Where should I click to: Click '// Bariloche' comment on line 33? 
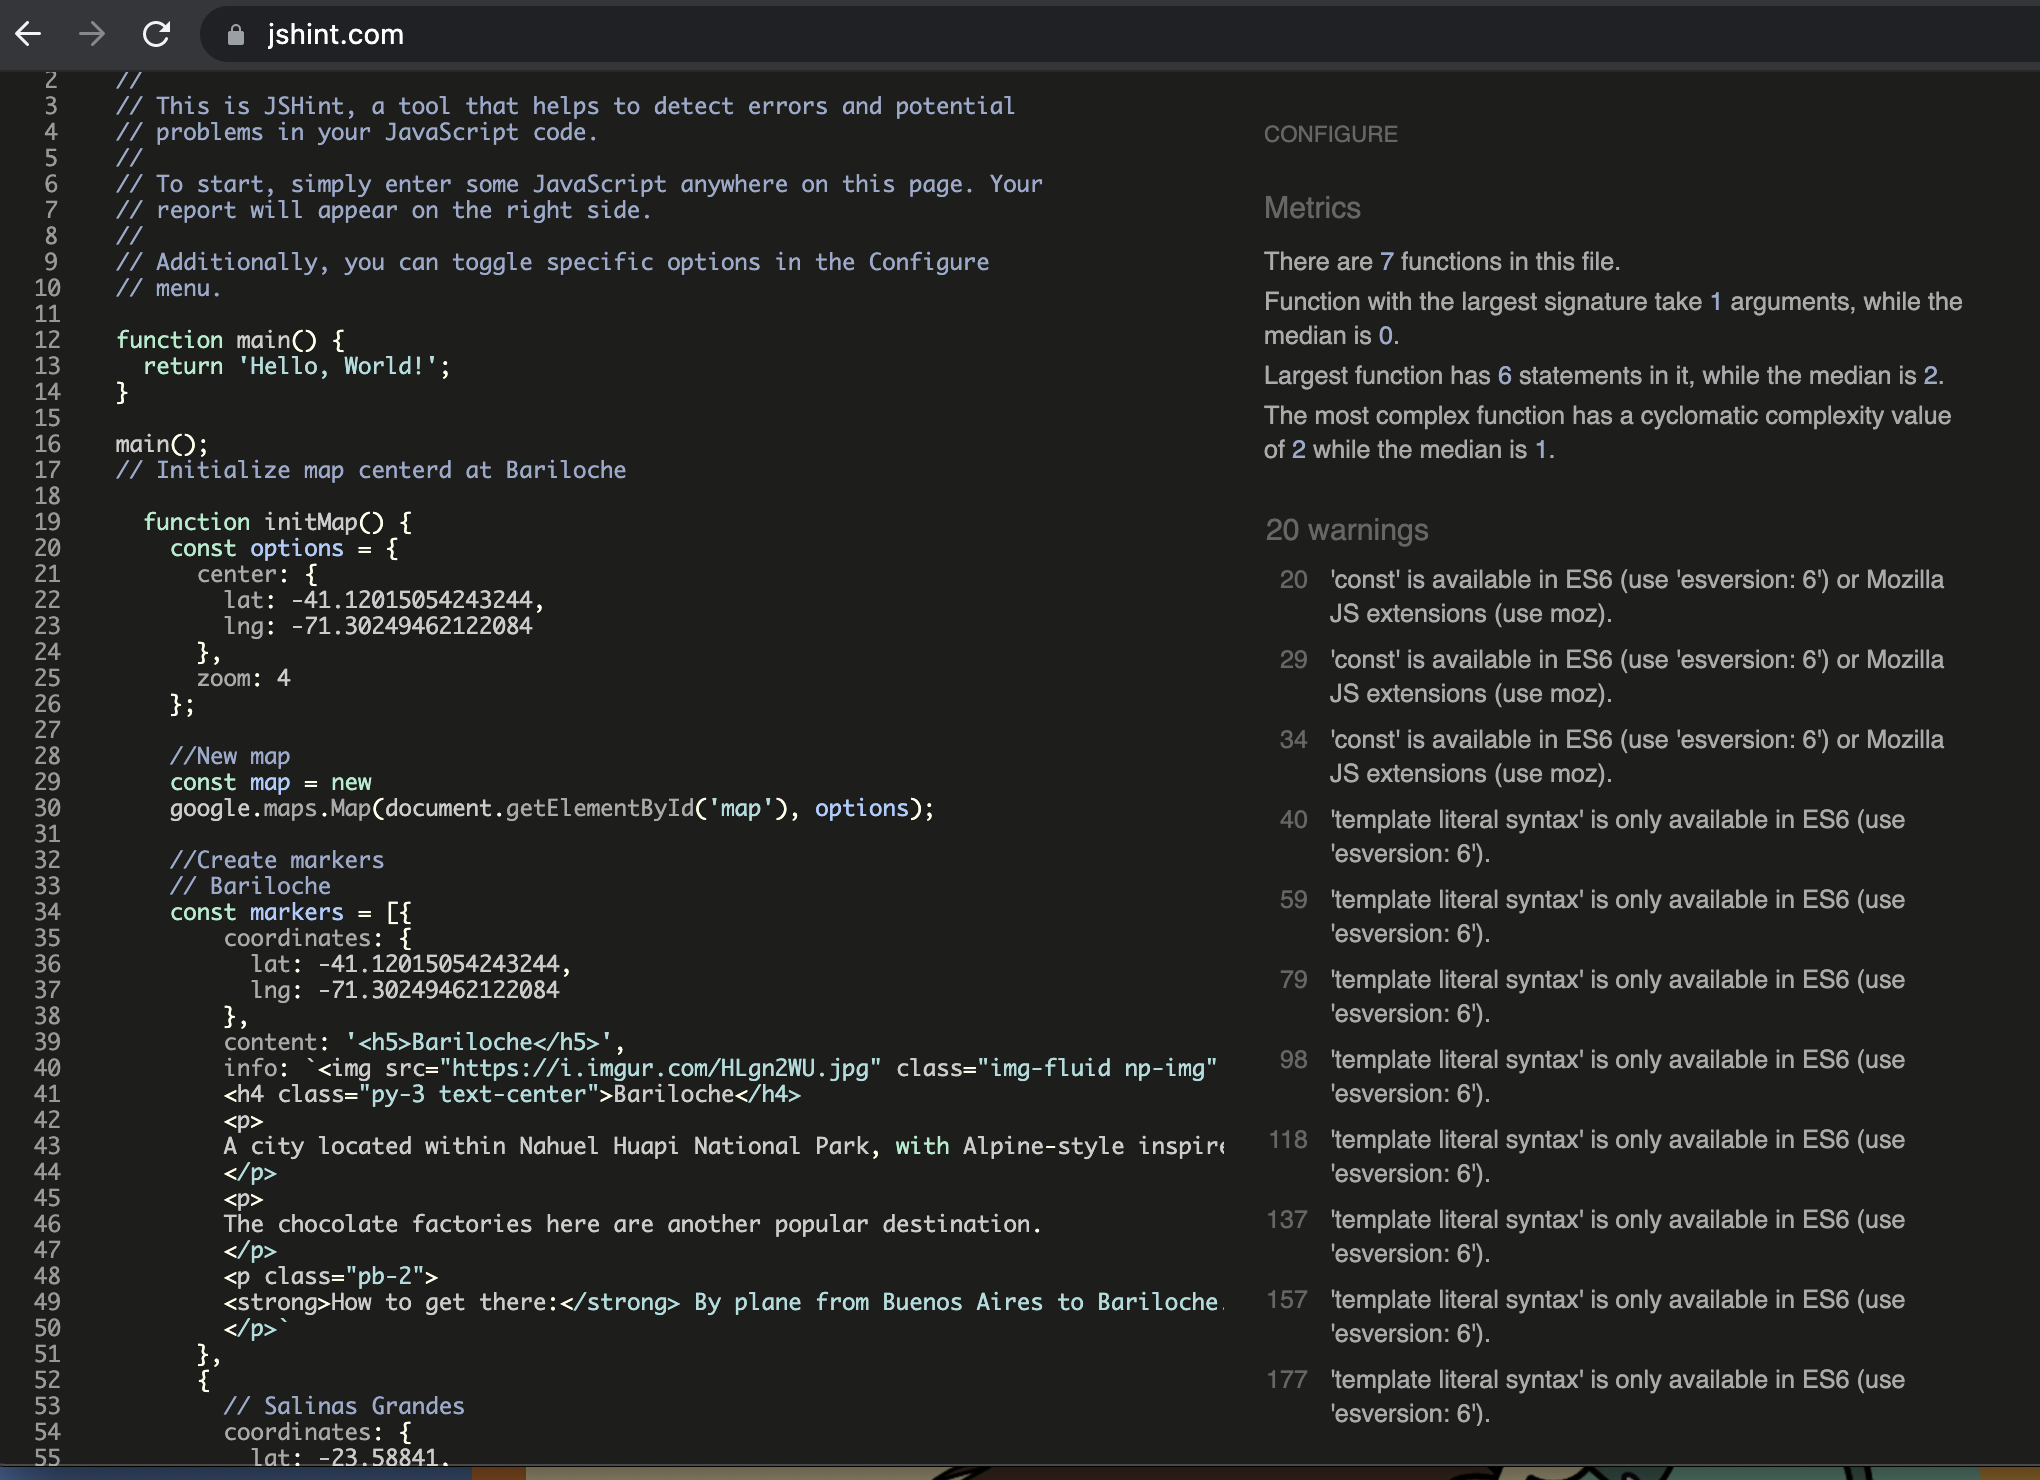pos(250,886)
